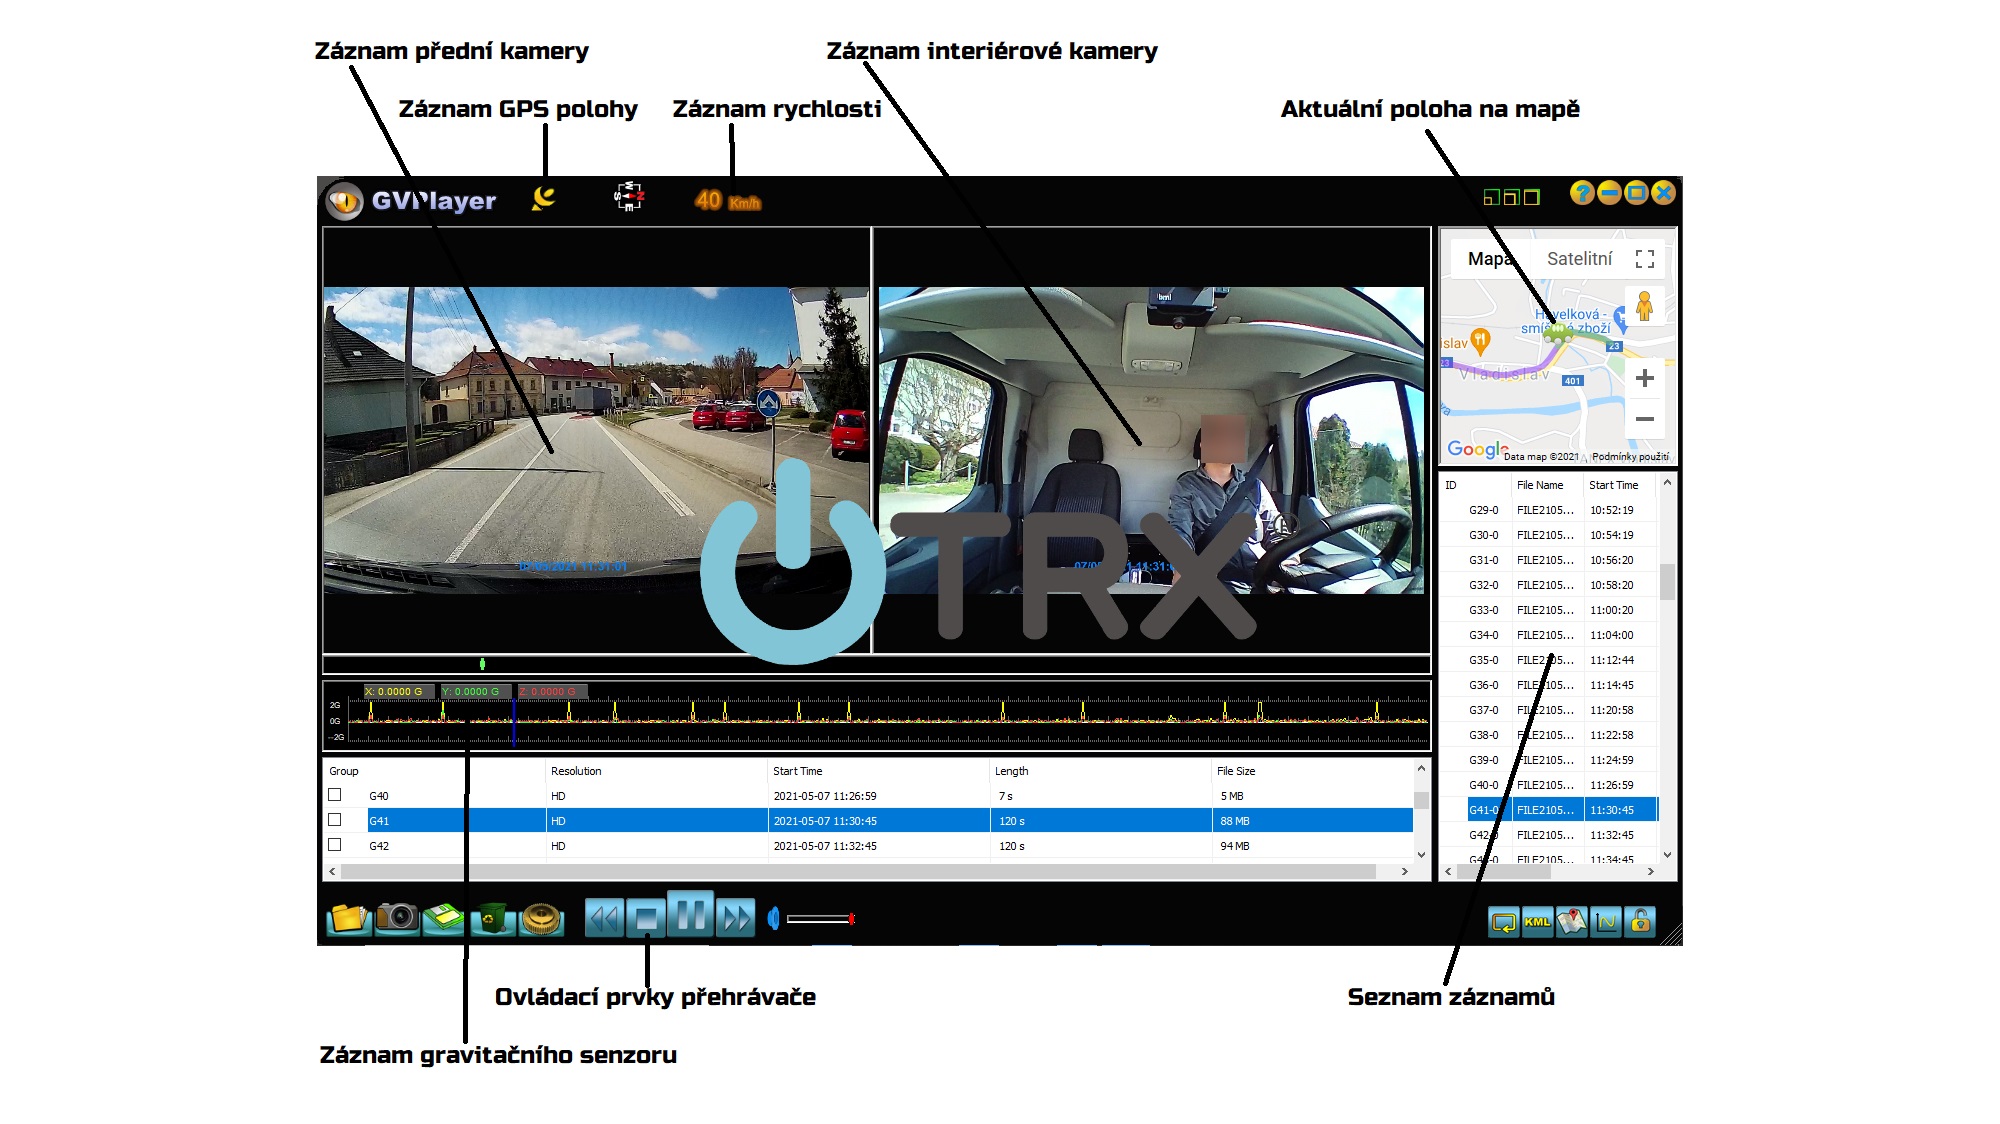Image resolution: width=2000 pixels, height=1124 pixels.
Task: Adjust the volume slider's red handle
Action: coord(851,918)
